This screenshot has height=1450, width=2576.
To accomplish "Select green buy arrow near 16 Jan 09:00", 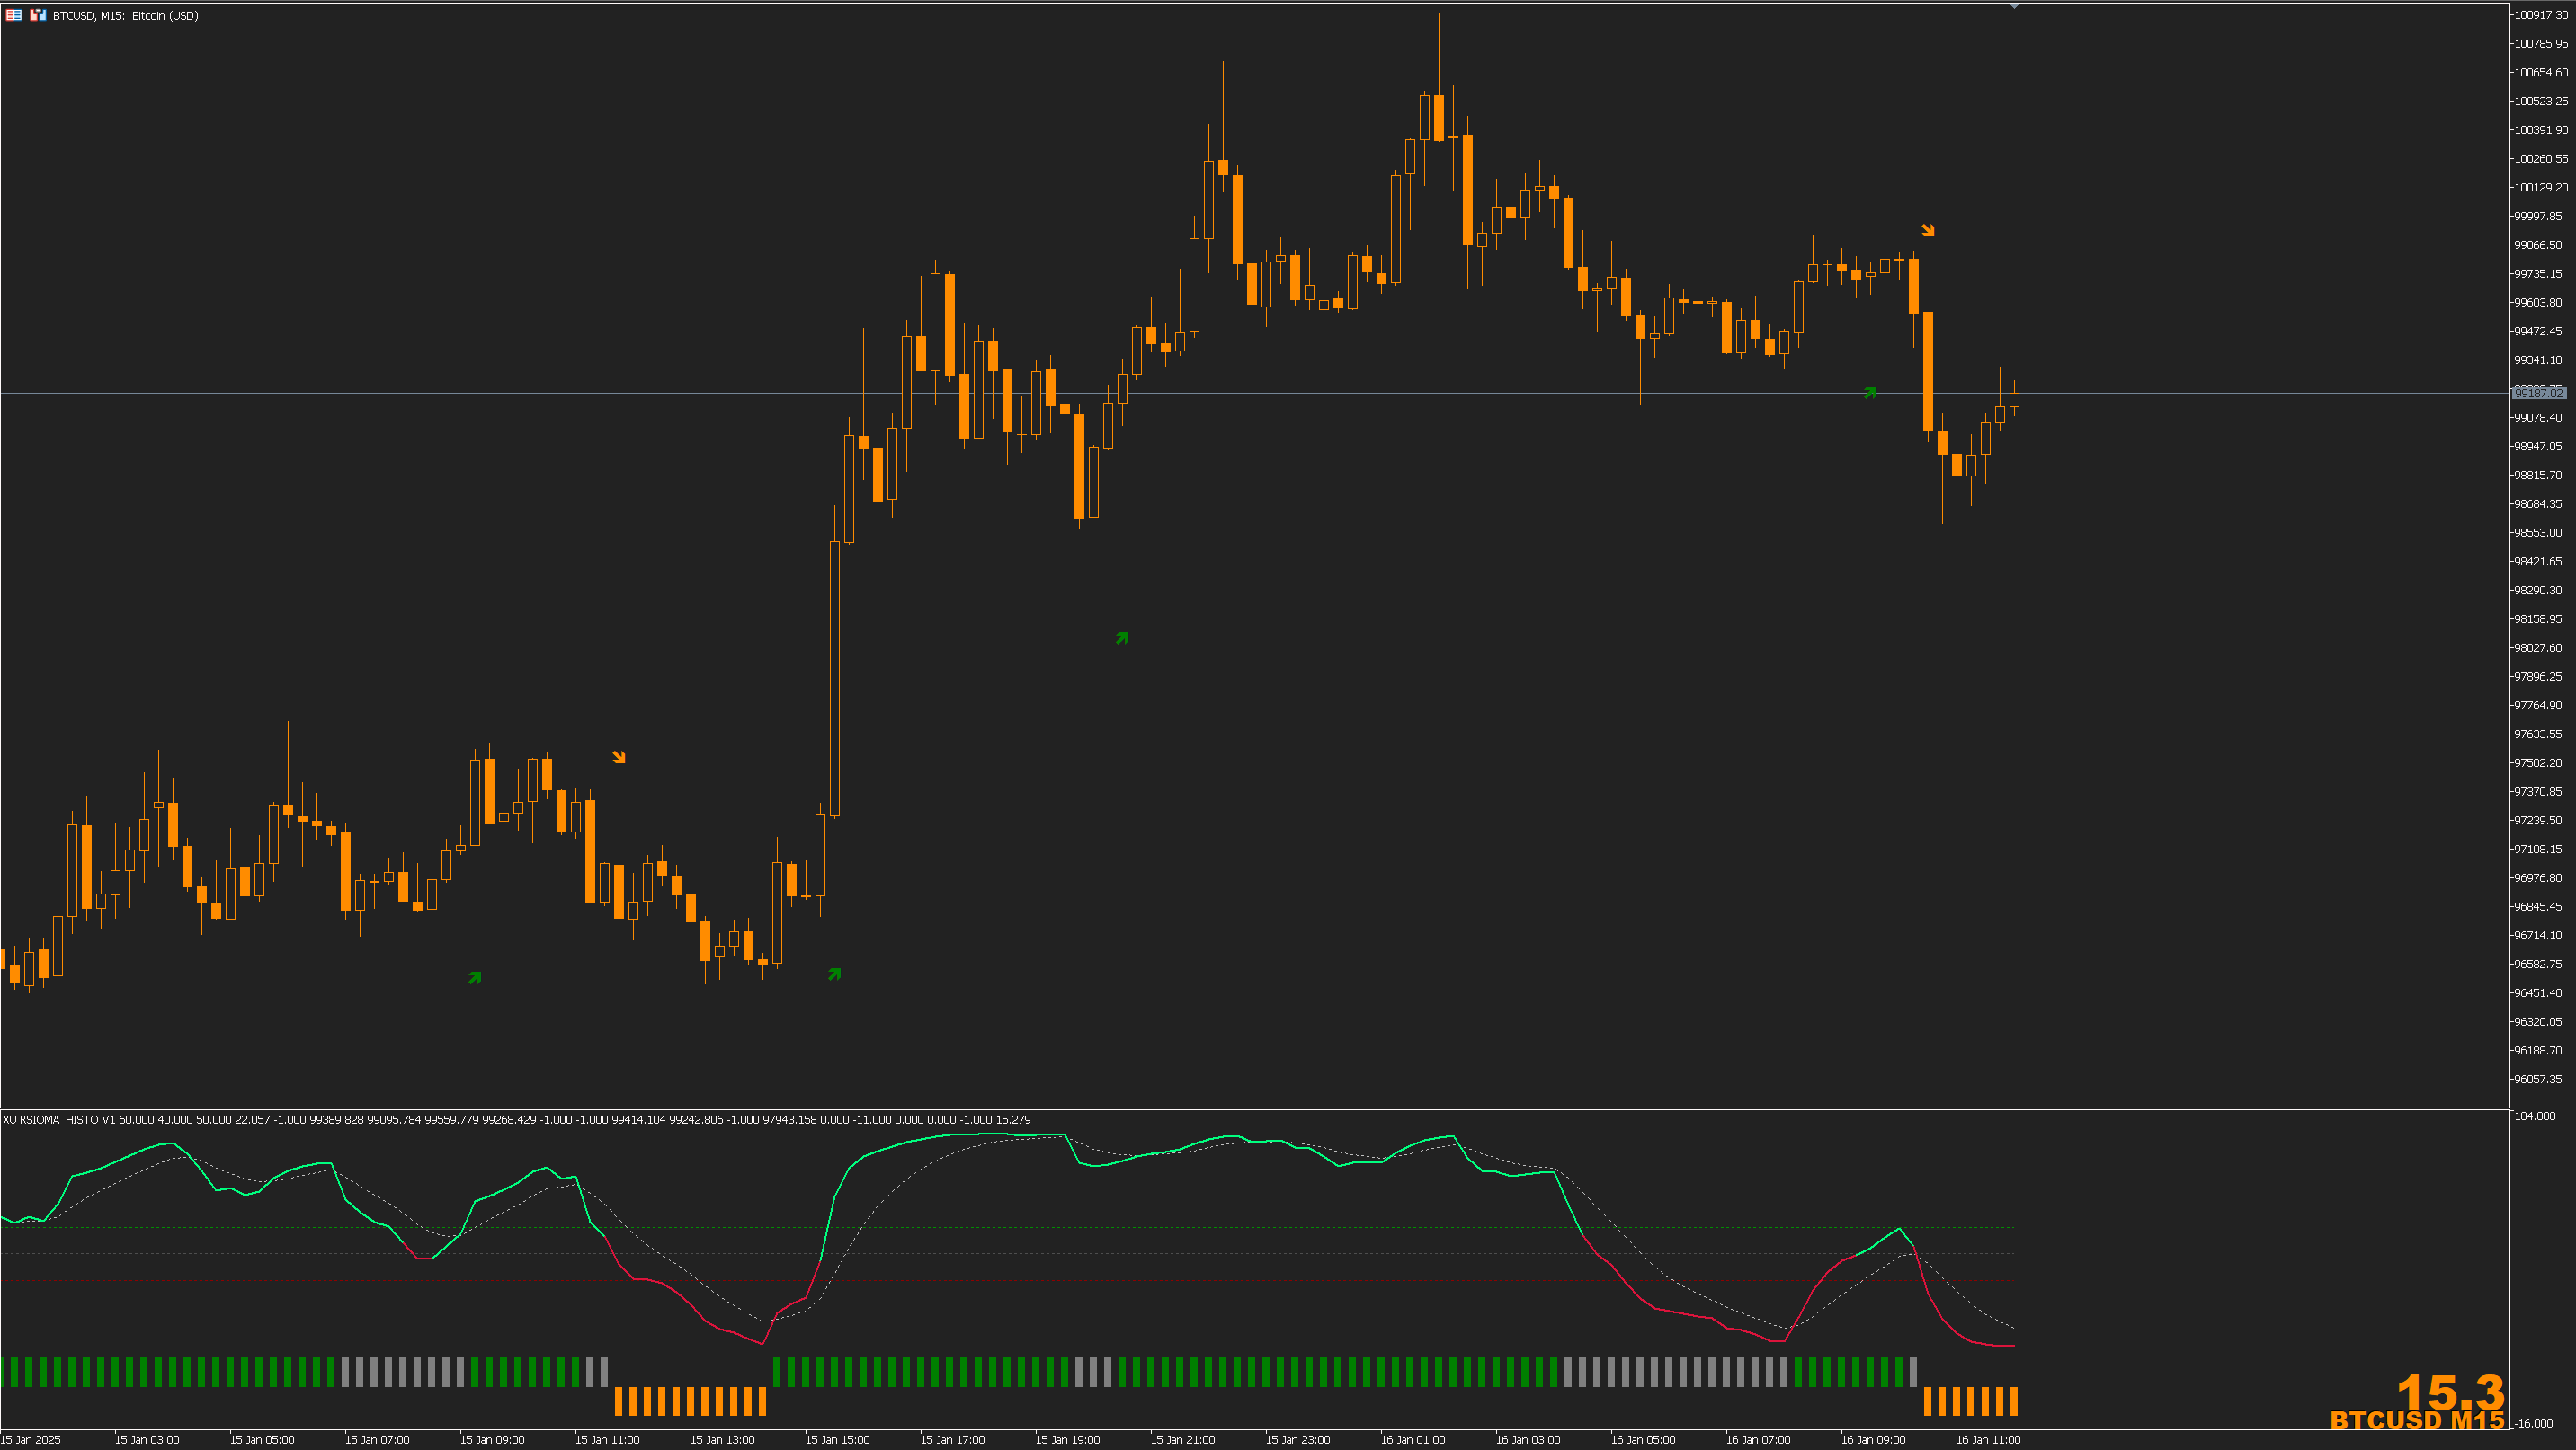I will point(1870,393).
